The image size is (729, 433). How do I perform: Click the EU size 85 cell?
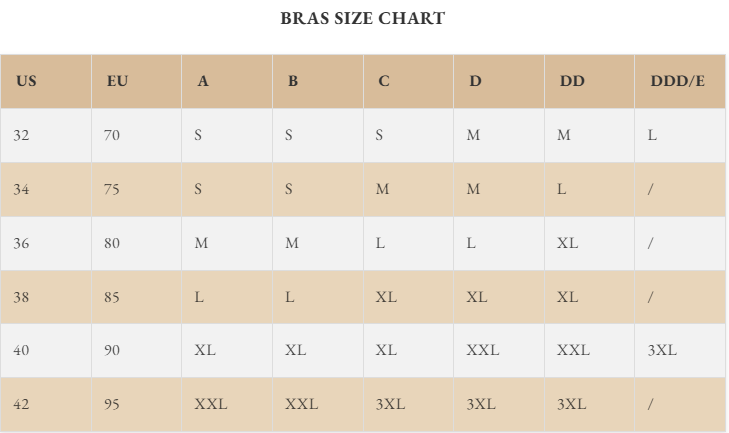coord(111,297)
